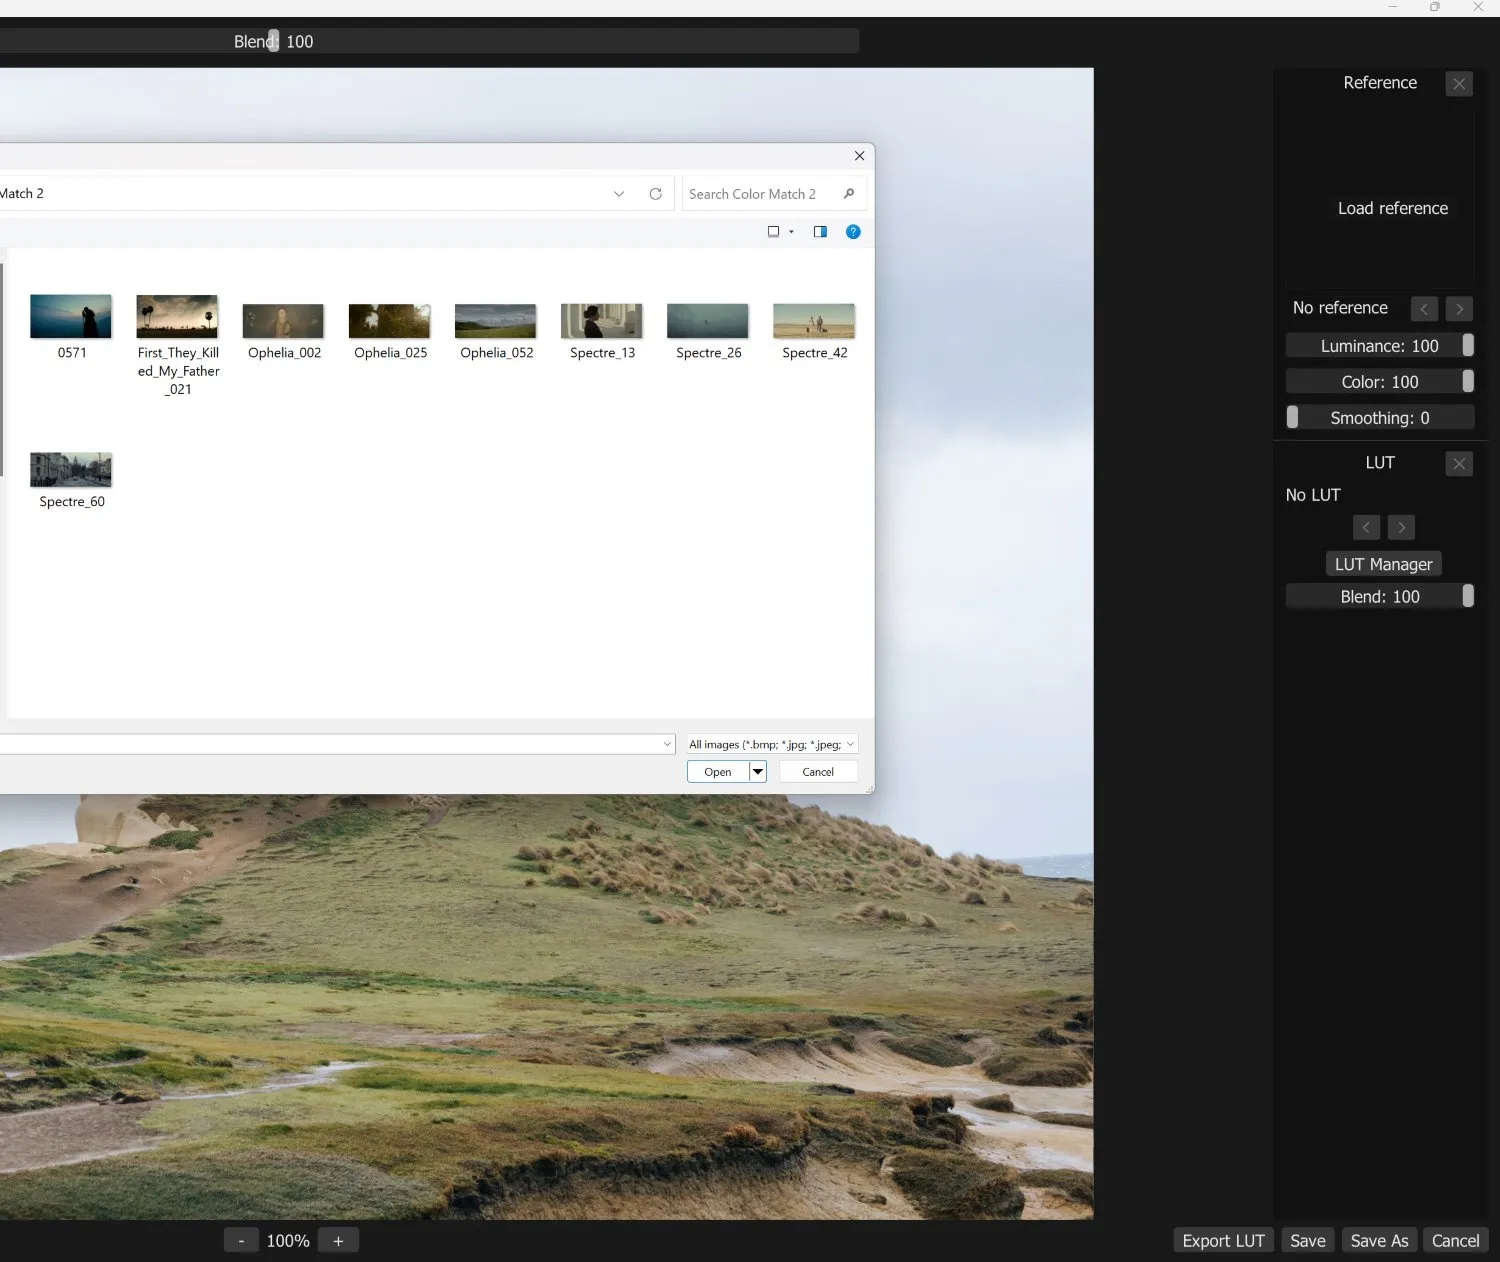Close the Reference panel with X
Image resolution: width=1500 pixels, height=1262 pixels.
click(1459, 84)
